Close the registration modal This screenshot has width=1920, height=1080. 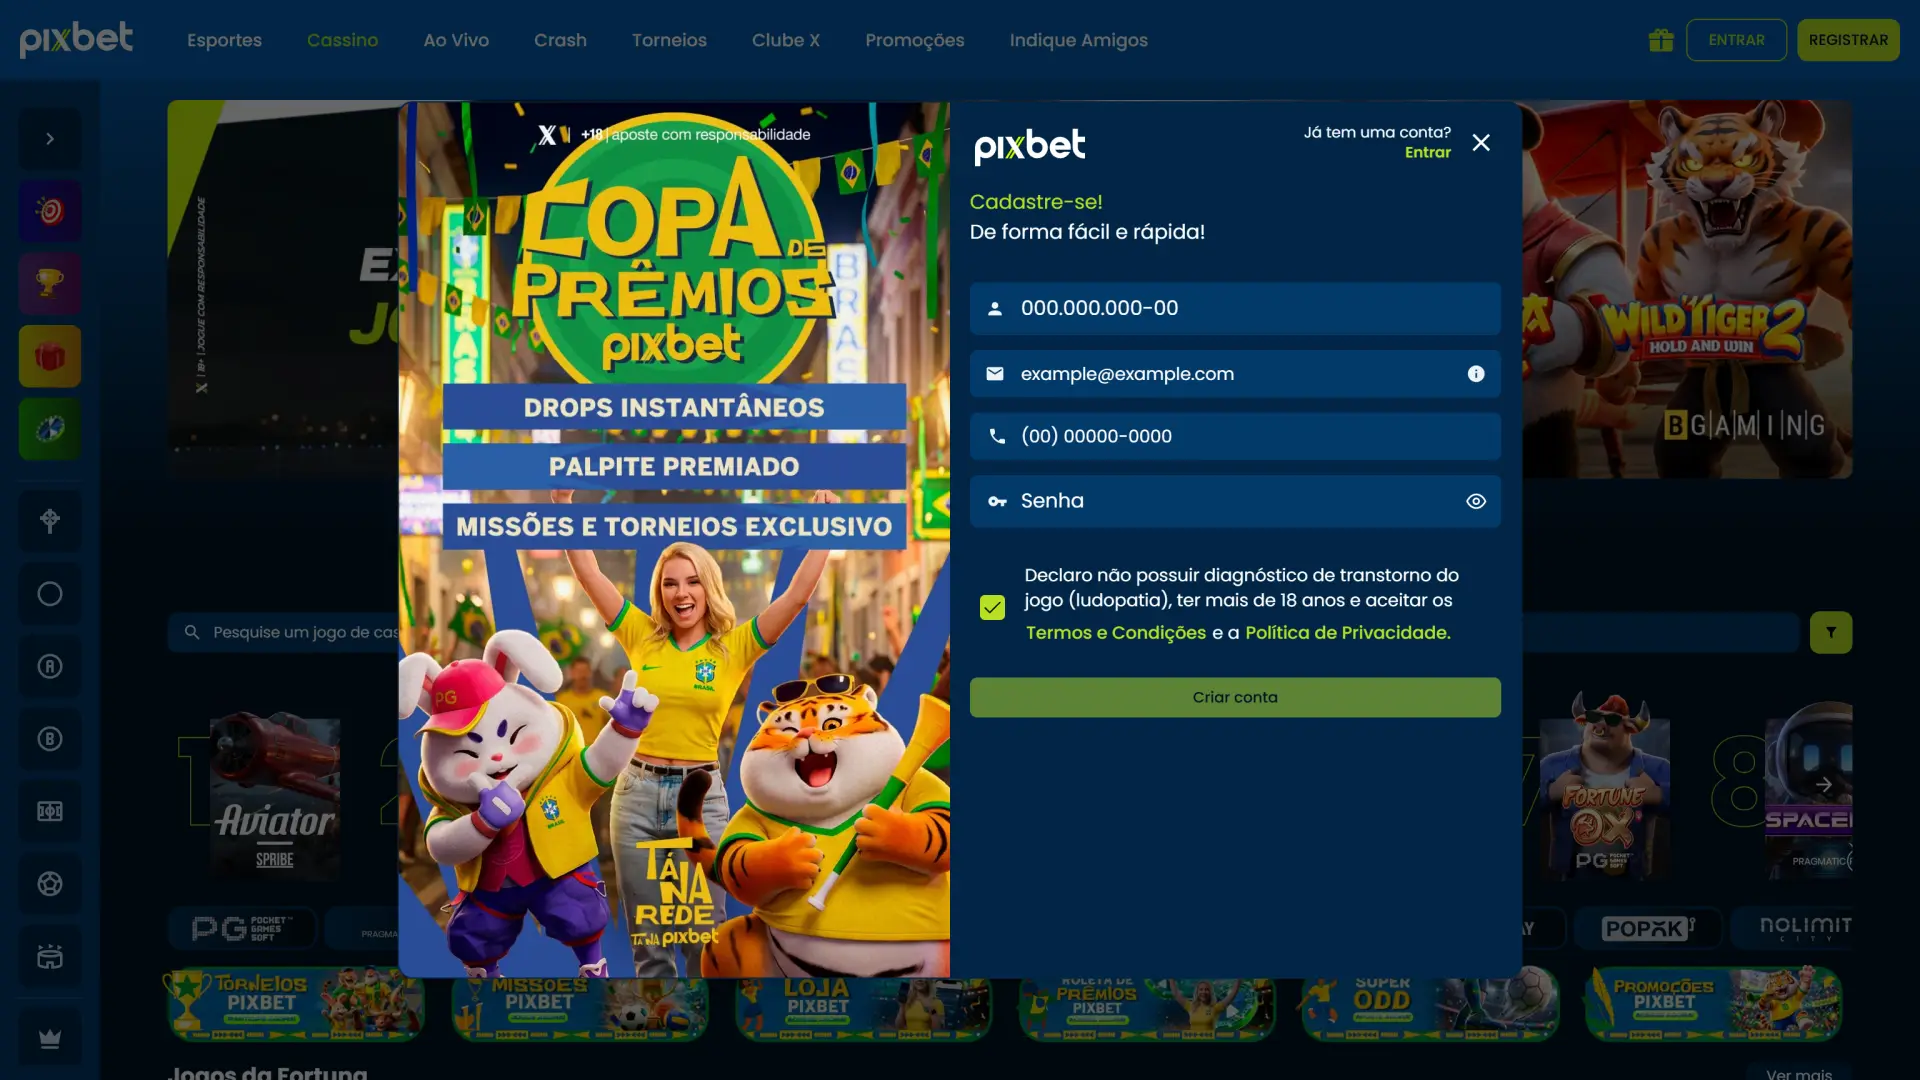1481,143
